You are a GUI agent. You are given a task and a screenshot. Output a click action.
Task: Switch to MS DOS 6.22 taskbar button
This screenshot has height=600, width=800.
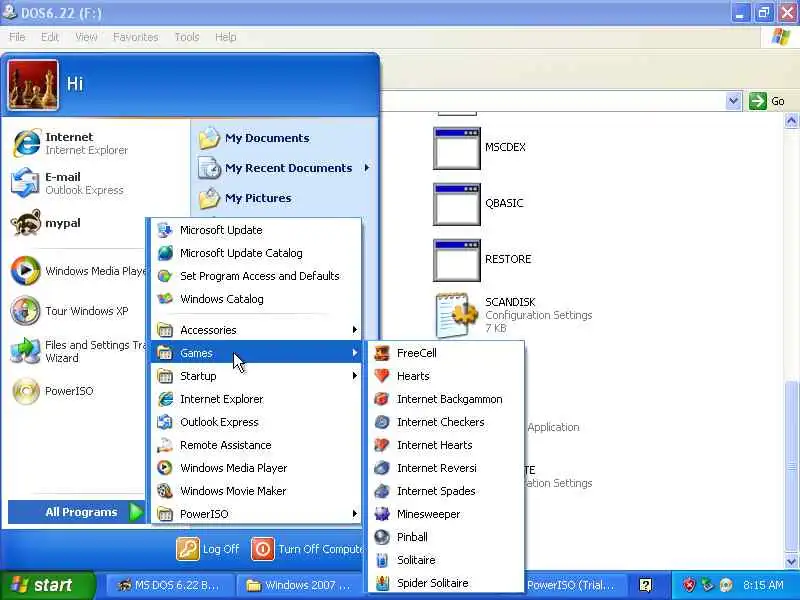tap(169, 585)
